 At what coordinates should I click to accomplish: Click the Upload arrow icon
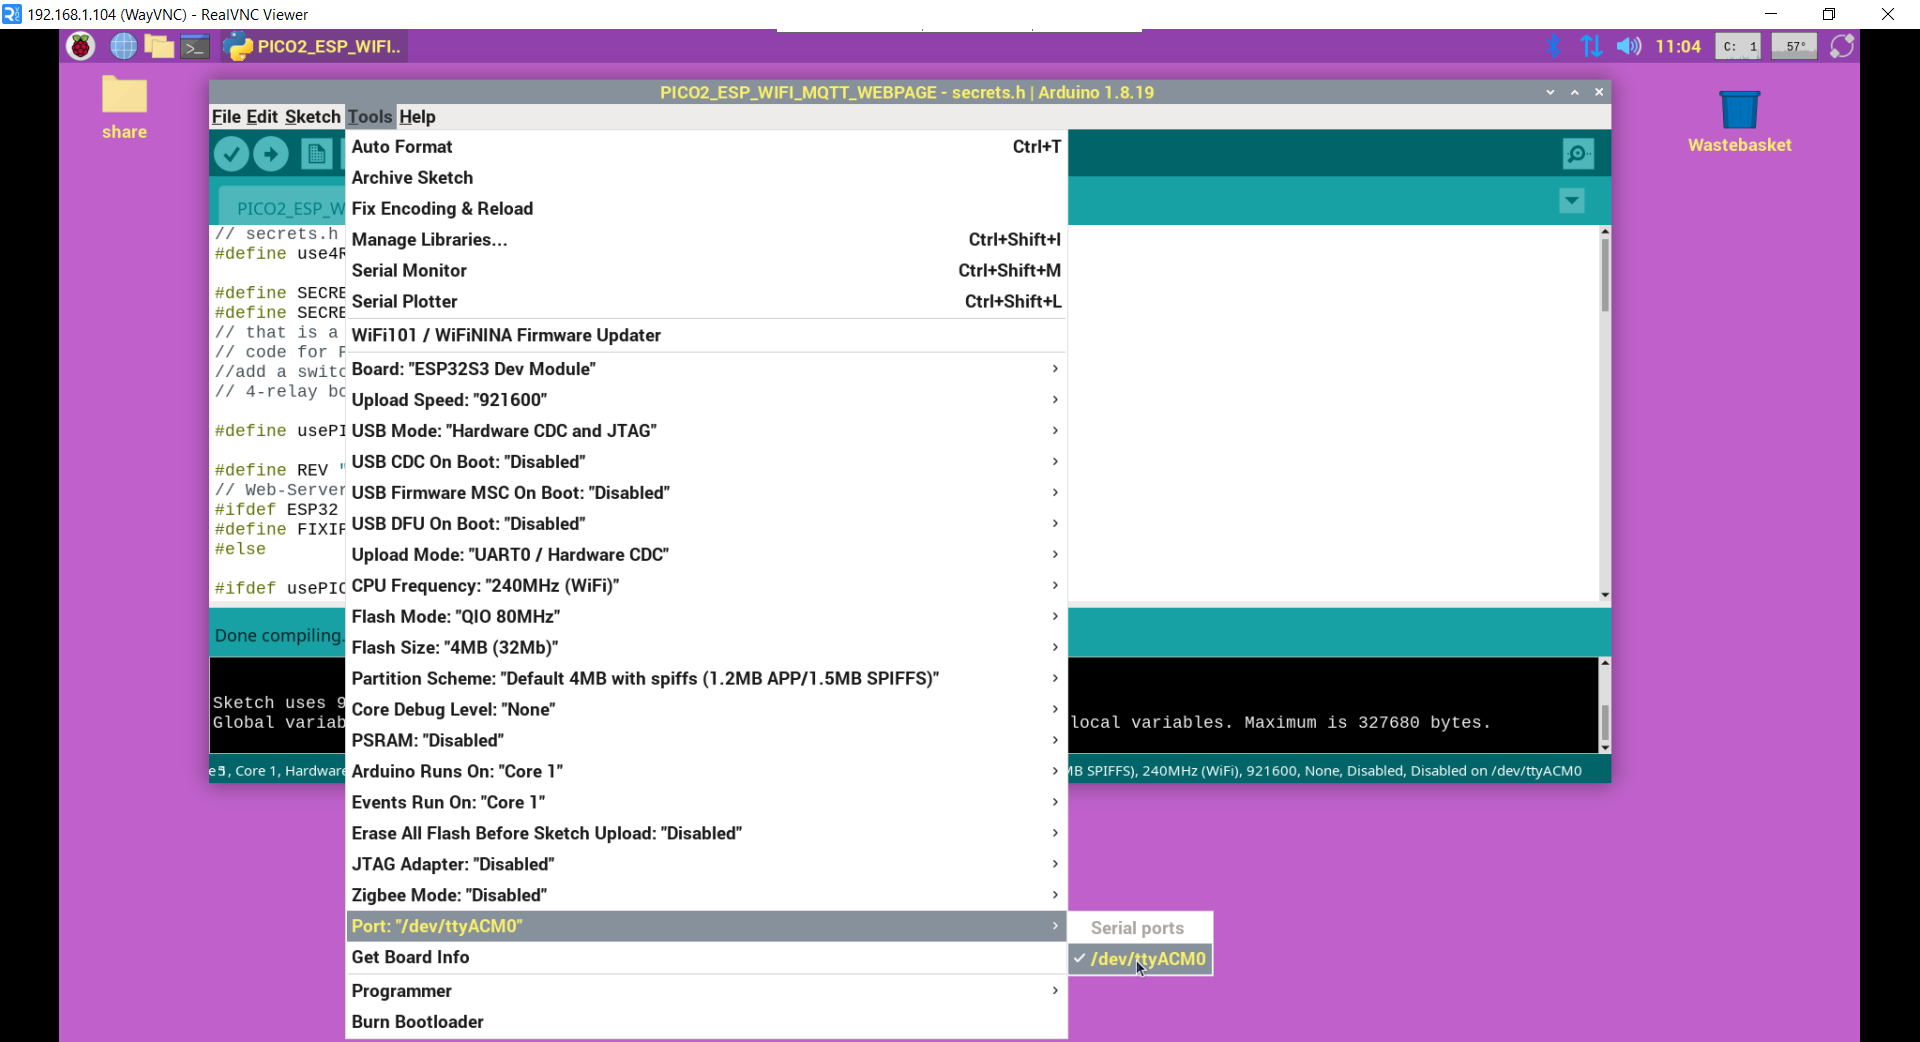coord(271,154)
